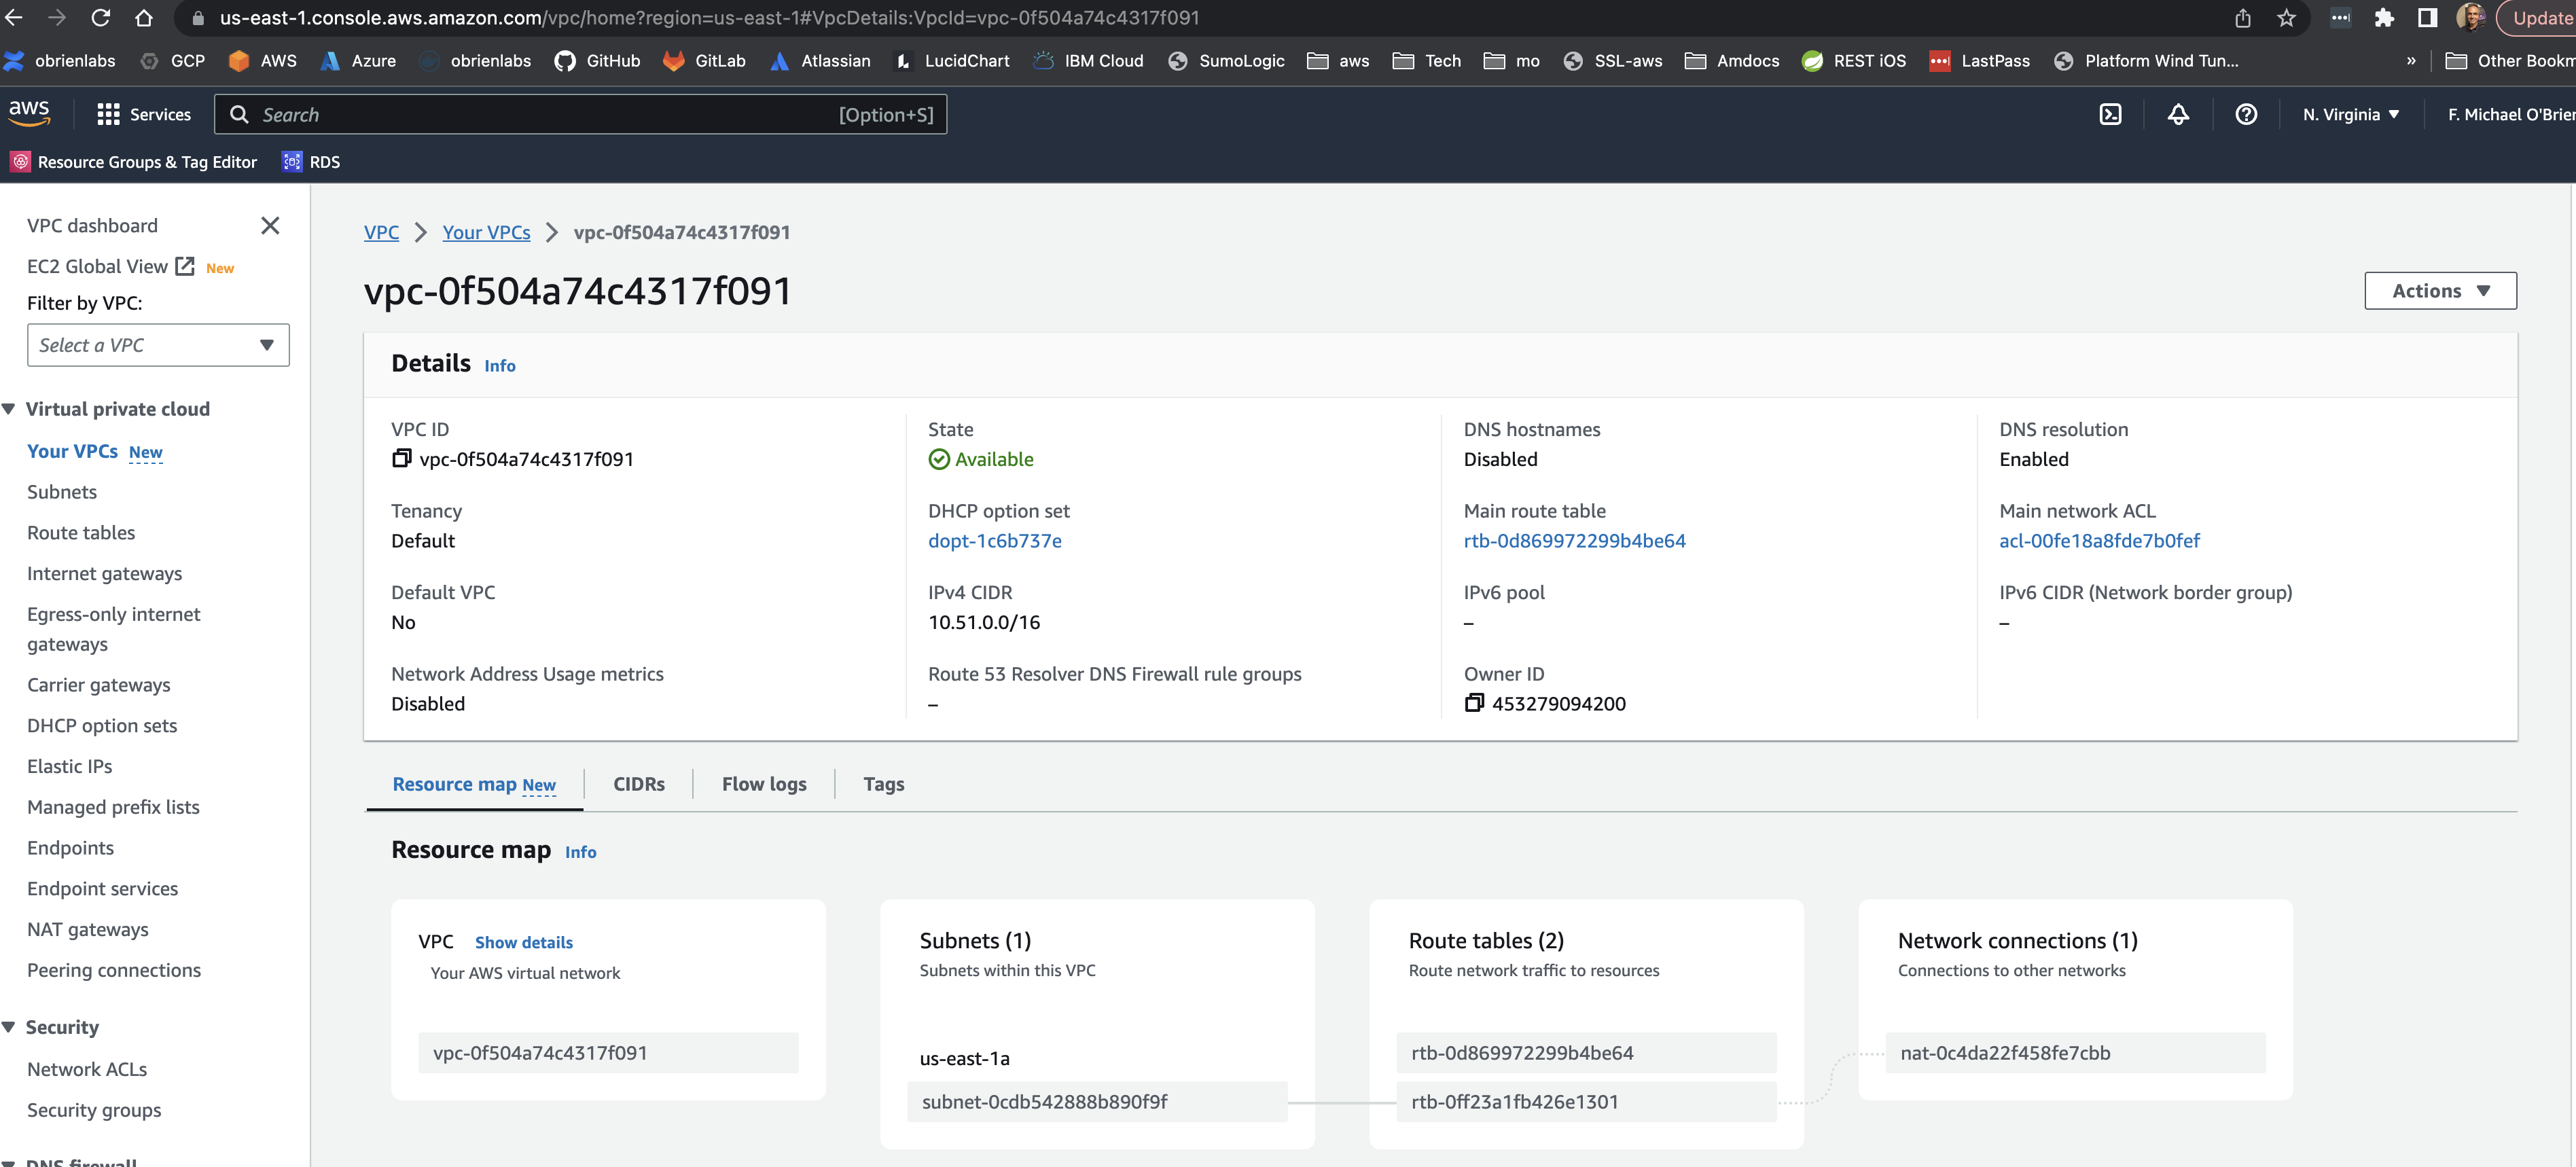This screenshot has height=1167, width=2576.
Task: Open the Help question-mark icon
Action: pos(2246,114)
